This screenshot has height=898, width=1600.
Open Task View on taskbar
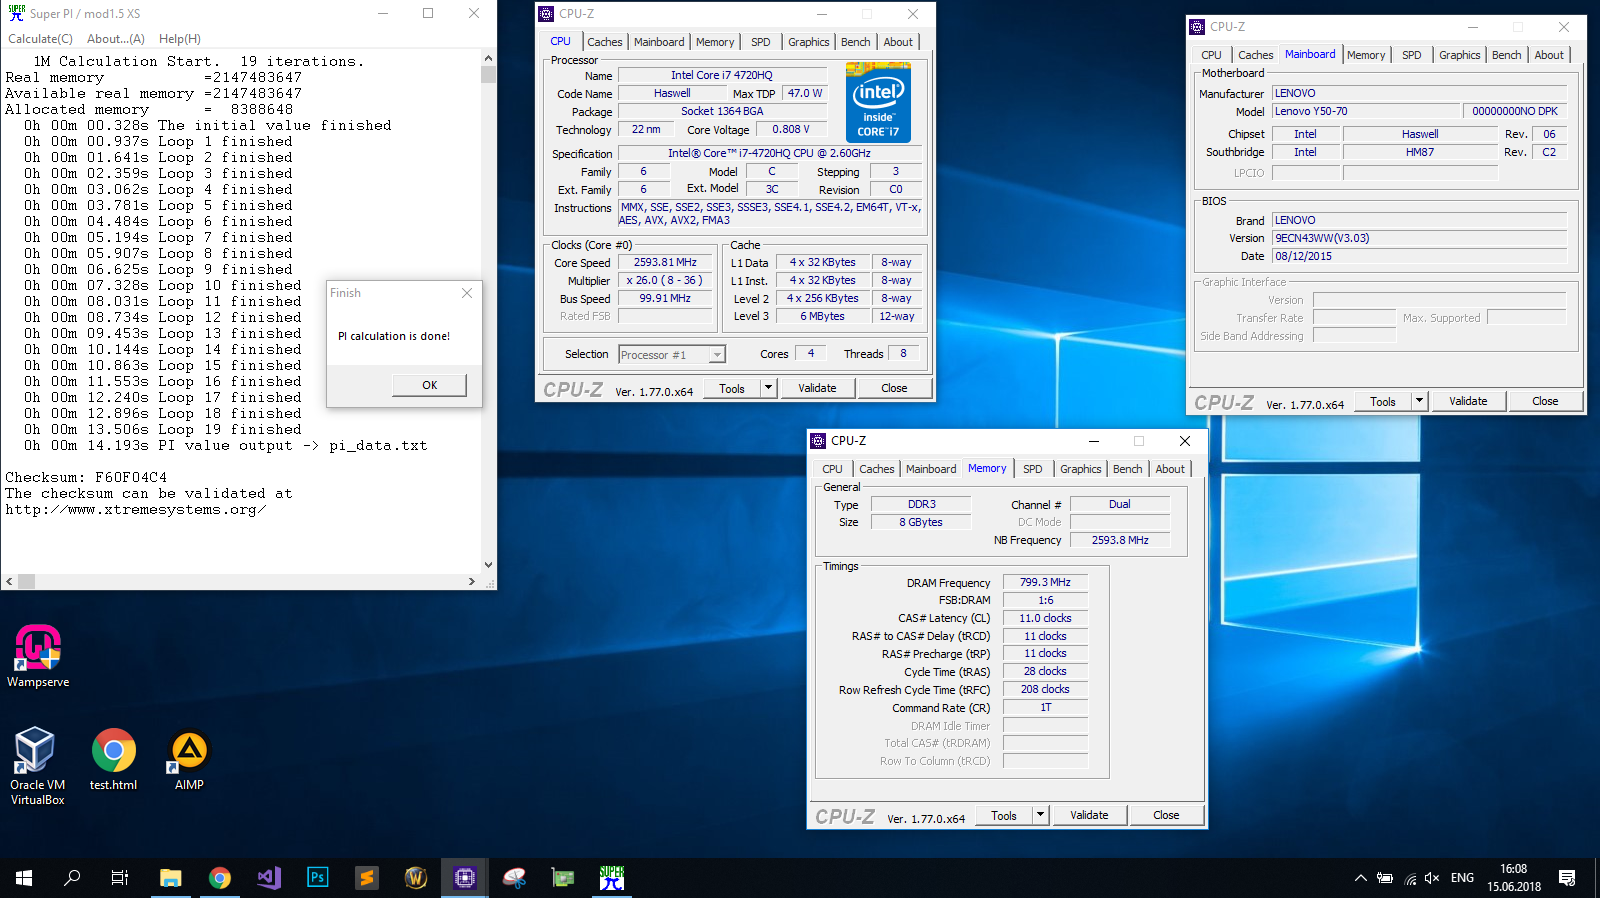[x=120, y=878]
